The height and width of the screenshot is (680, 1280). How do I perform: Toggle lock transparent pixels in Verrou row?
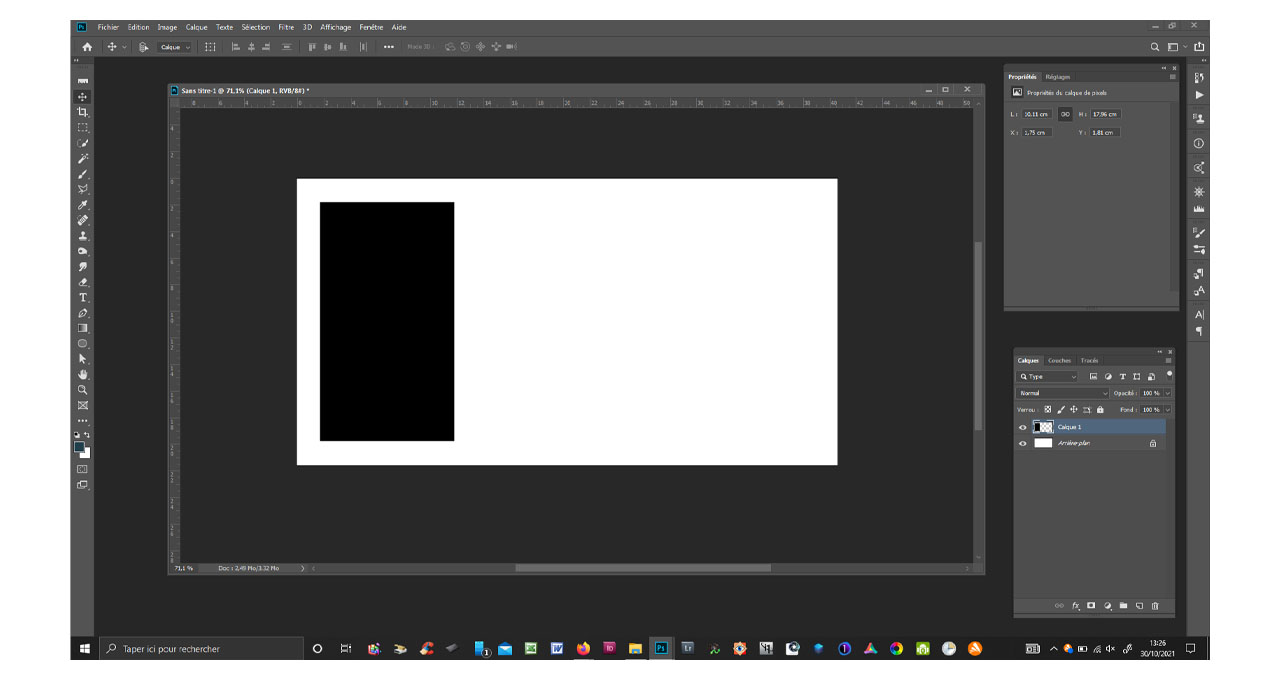[1048, 409]
